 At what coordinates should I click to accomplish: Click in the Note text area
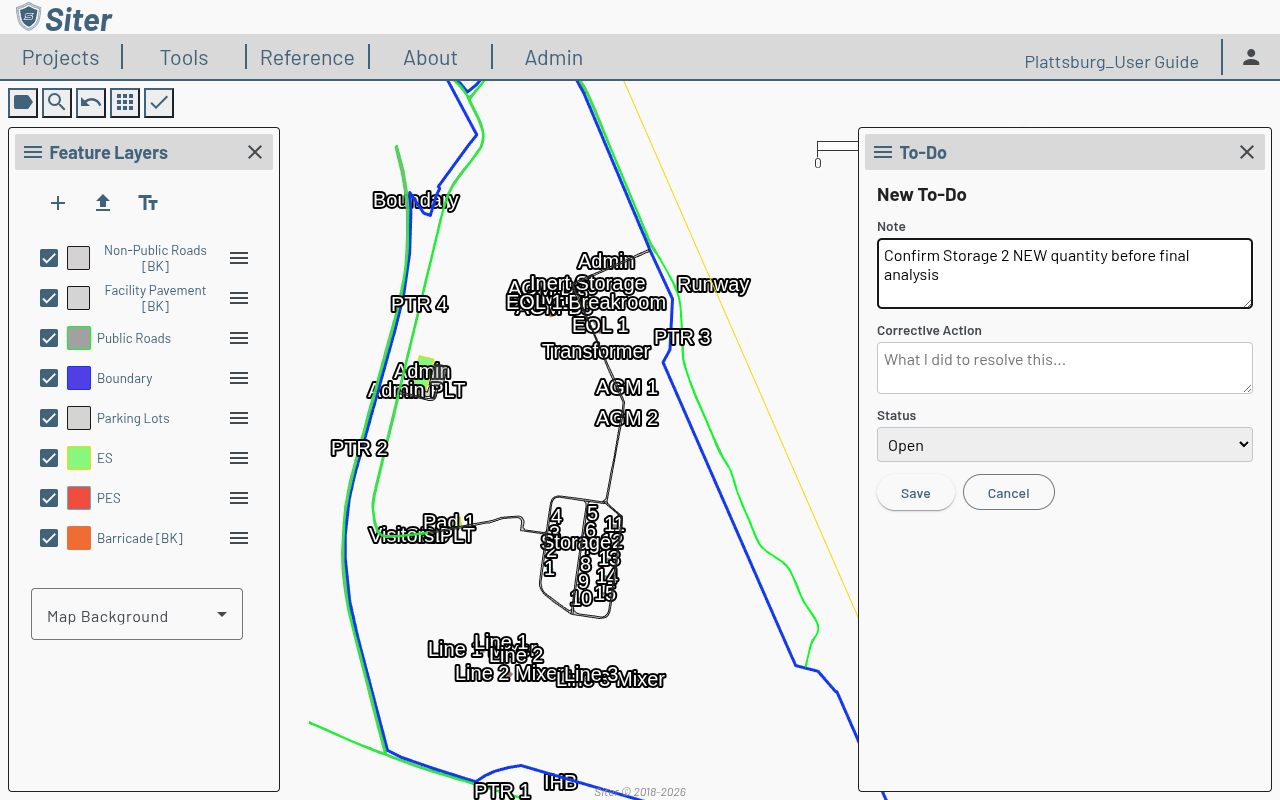pyautogui.click(x=1065, y=273)
